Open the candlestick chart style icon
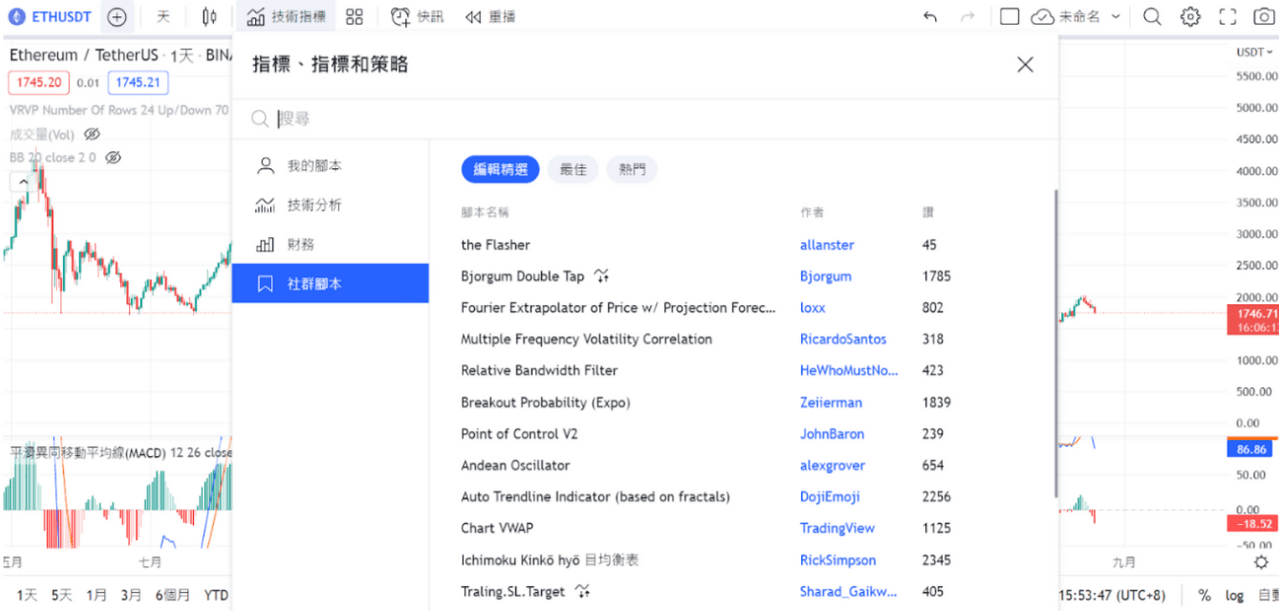Viewport: 1279px width, 611px height. 209,17
